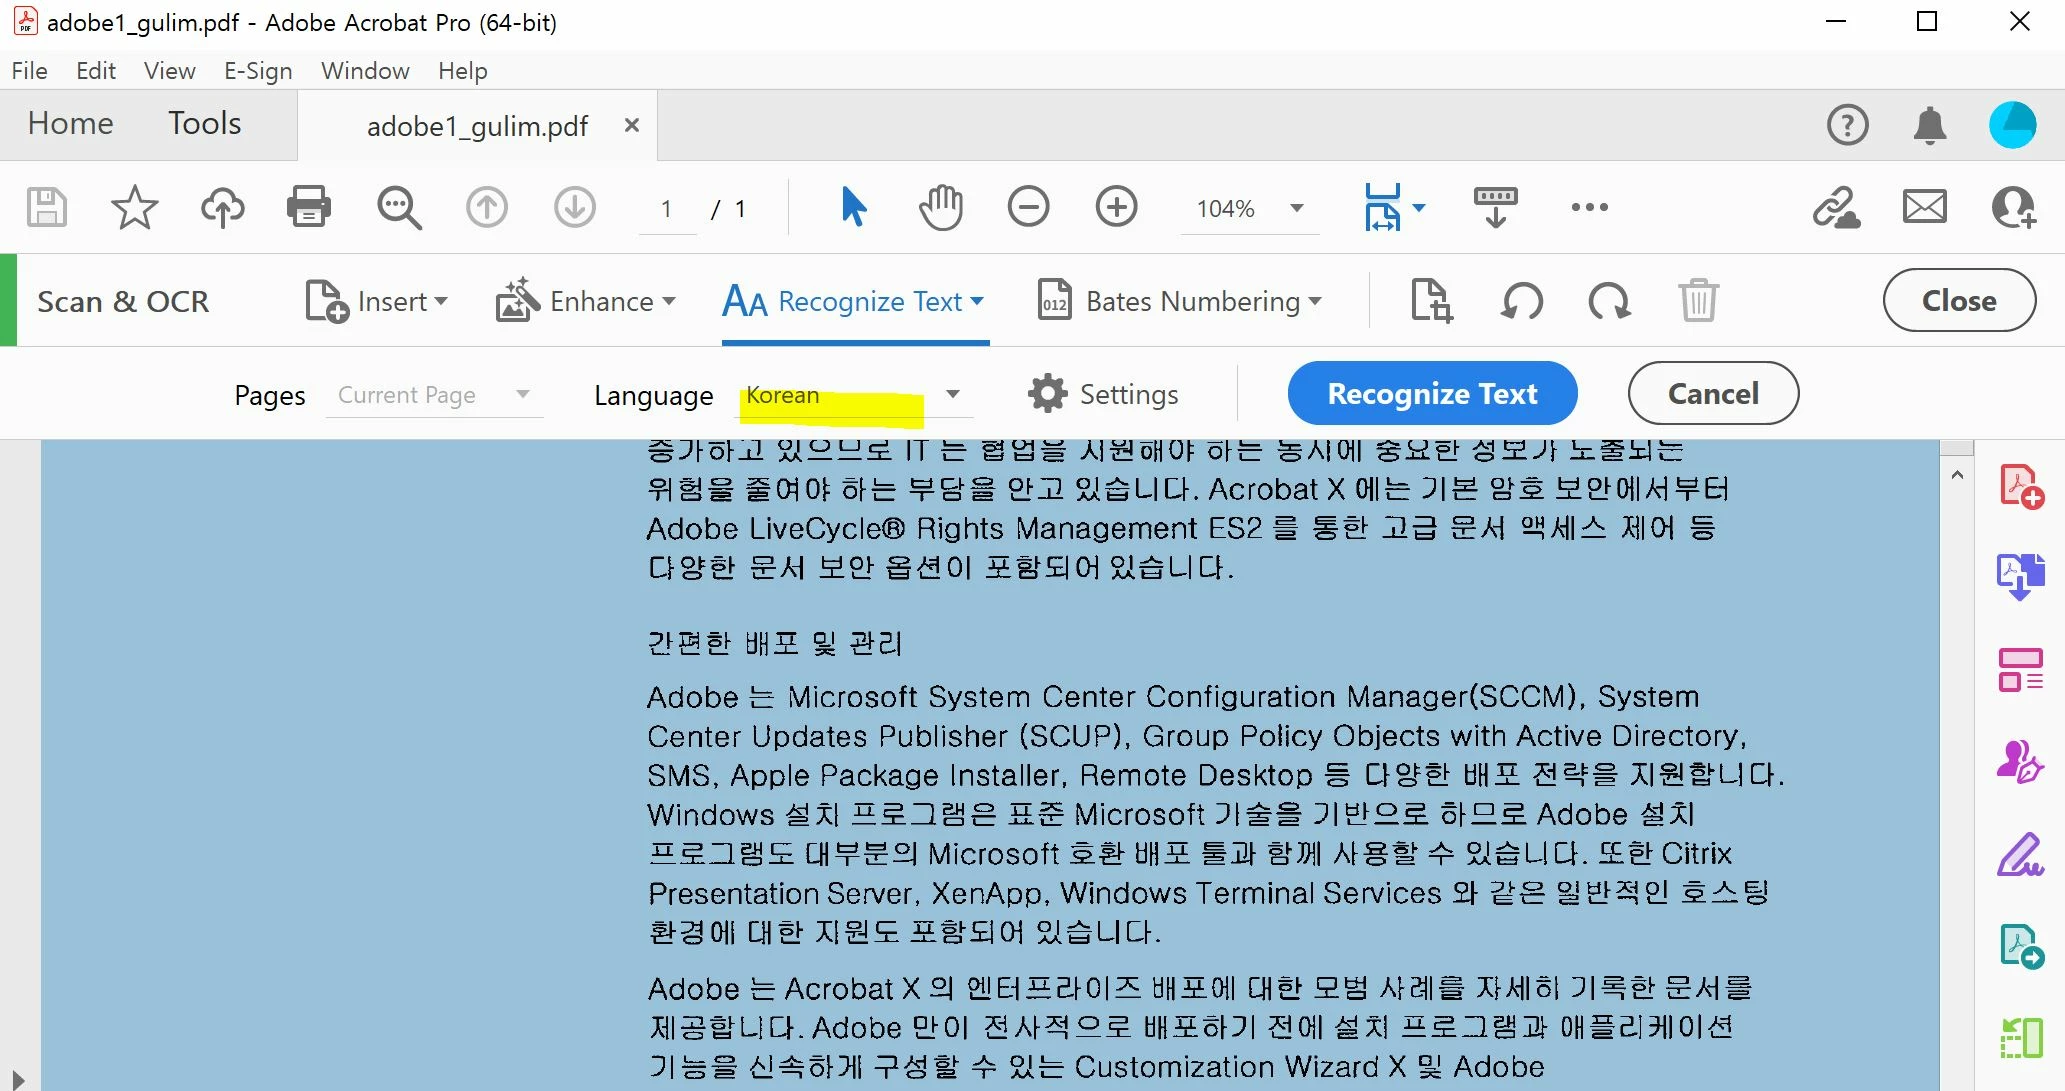The width and height of the screenshot is (2065, 1091).
Task: Click the Print file icon
Action: point(309,208)
